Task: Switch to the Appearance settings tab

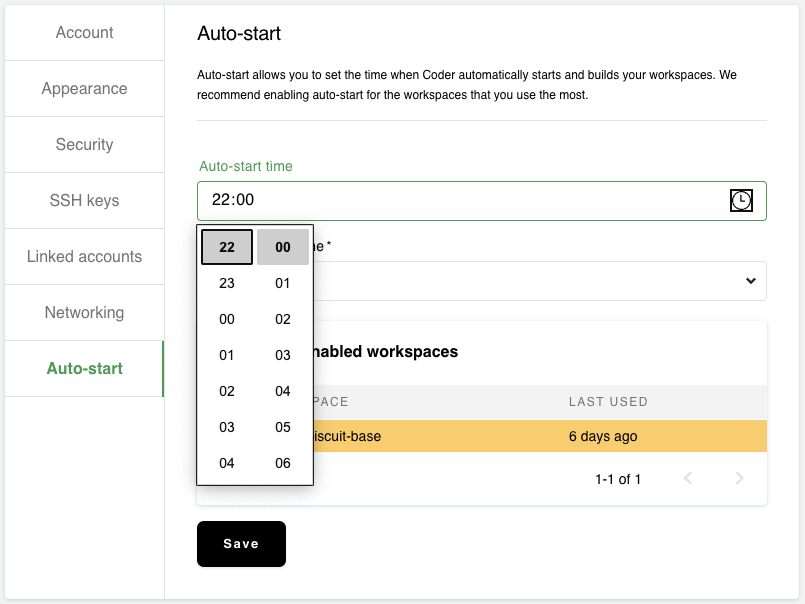Action: pos(84,88)
